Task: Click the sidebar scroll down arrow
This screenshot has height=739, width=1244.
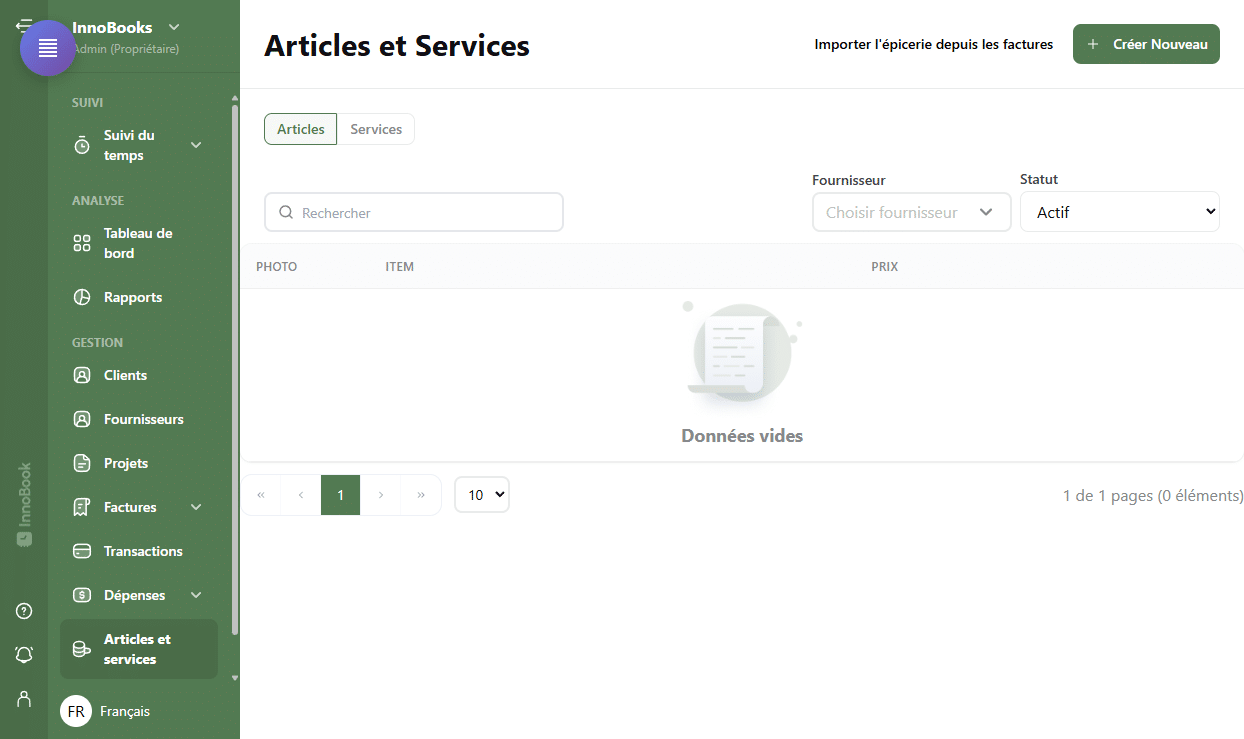Action: (x=235, y=677)
